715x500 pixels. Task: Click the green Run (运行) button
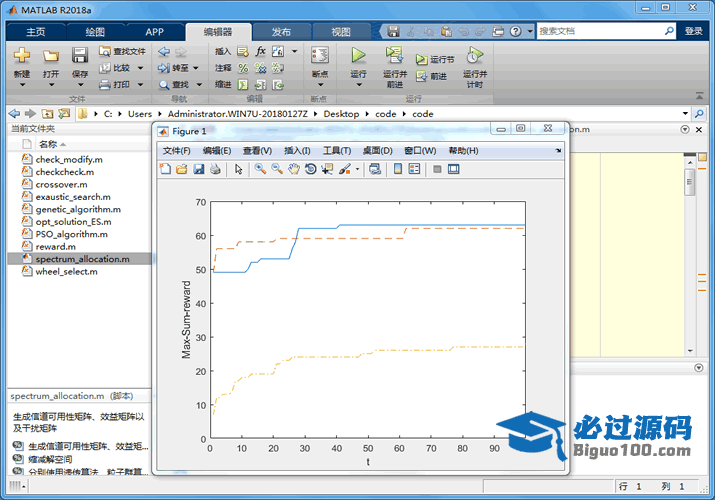[358, 56]
